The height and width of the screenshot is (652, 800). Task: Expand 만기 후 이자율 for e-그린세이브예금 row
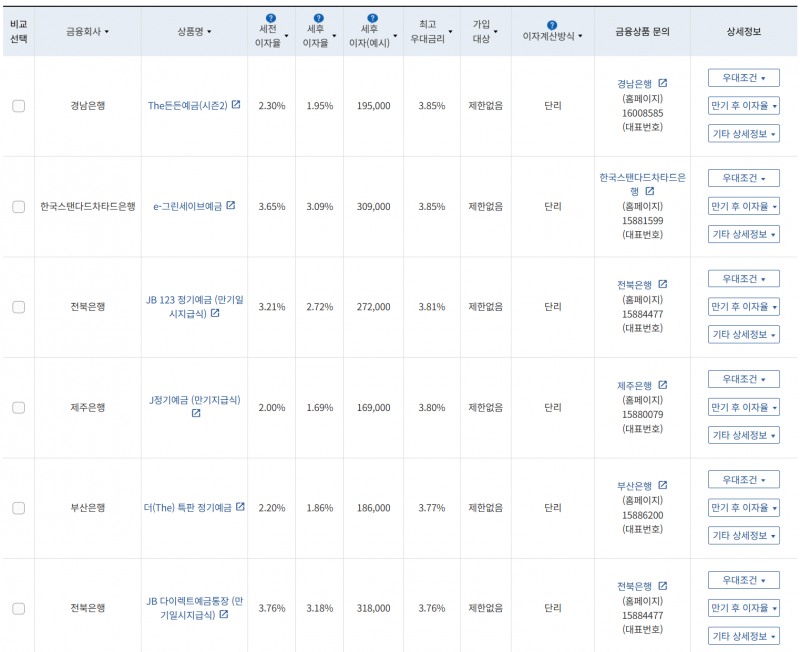click(x=744, y=206)
